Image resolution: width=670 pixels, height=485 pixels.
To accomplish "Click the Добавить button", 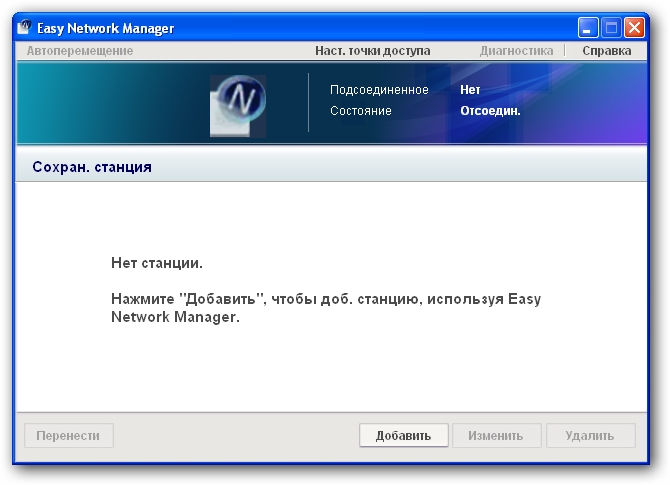I will pos(403,435).
